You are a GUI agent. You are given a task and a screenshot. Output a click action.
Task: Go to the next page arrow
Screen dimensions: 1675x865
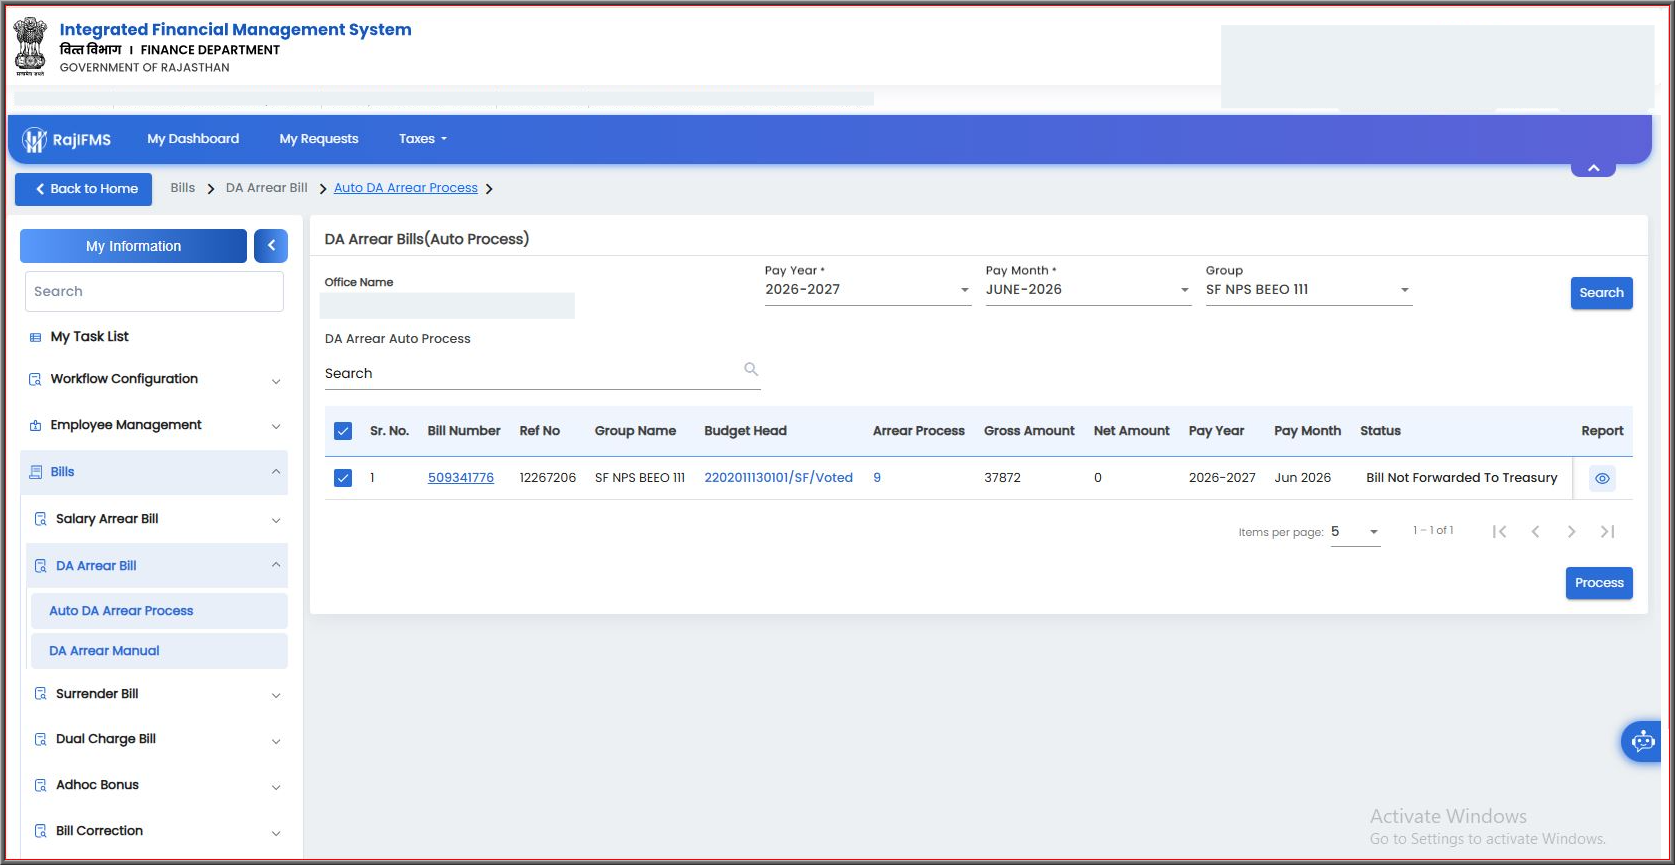pyautogui.click(x=1572, y=532)
